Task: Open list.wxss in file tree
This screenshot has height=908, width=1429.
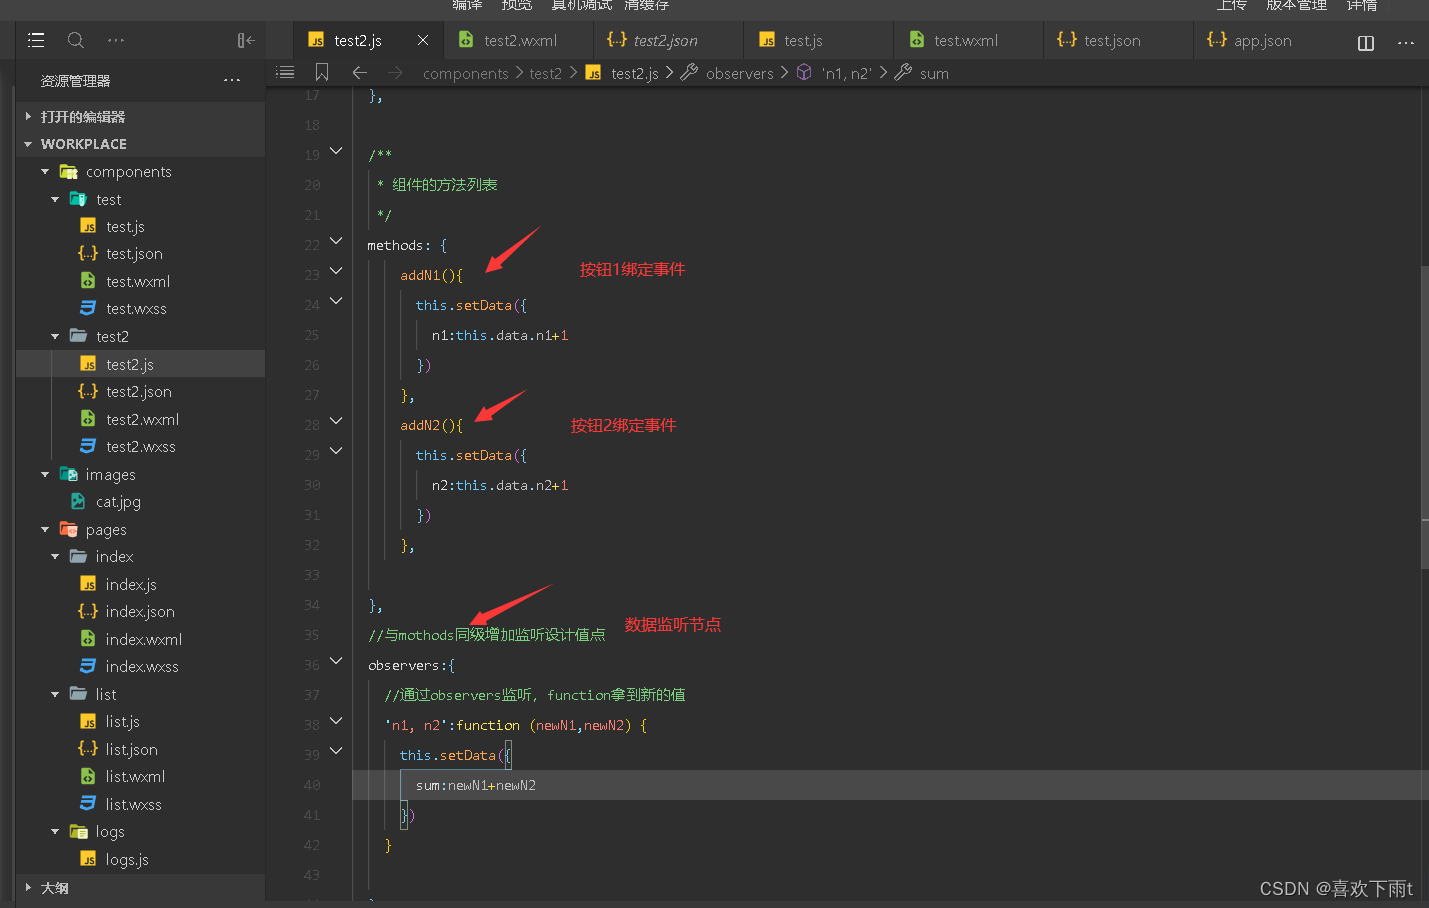Action: (140, 804)
